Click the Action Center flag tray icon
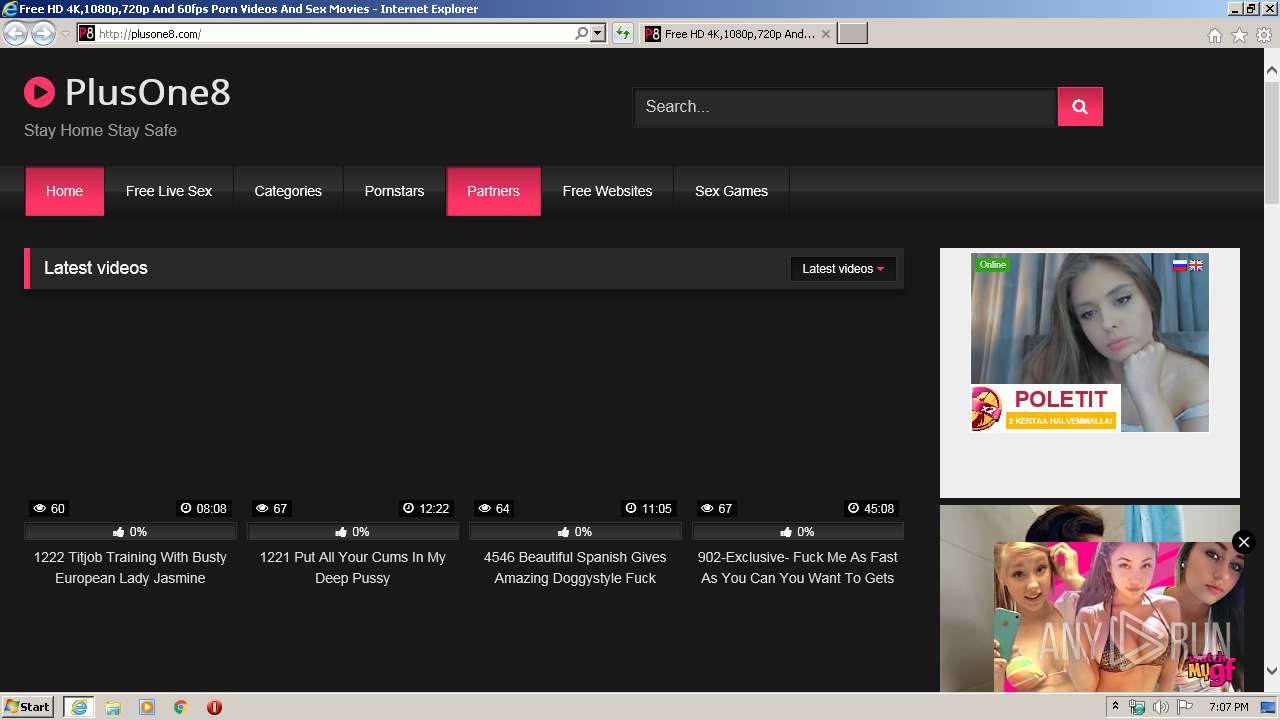The image size is (1280, 720). [1183, 707]
